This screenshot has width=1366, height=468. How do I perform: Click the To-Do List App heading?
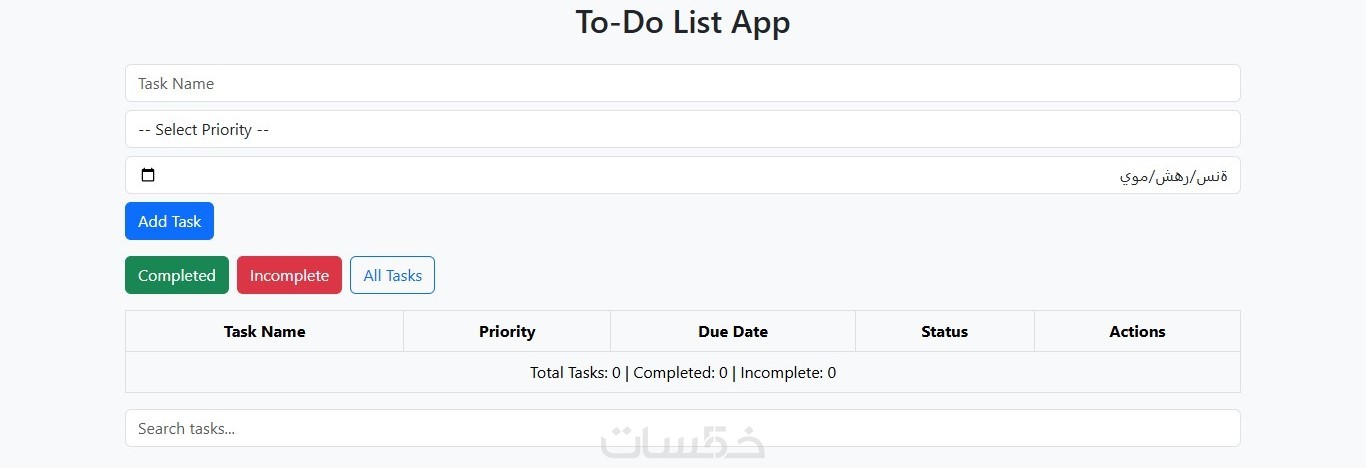[x=683, y=22]
